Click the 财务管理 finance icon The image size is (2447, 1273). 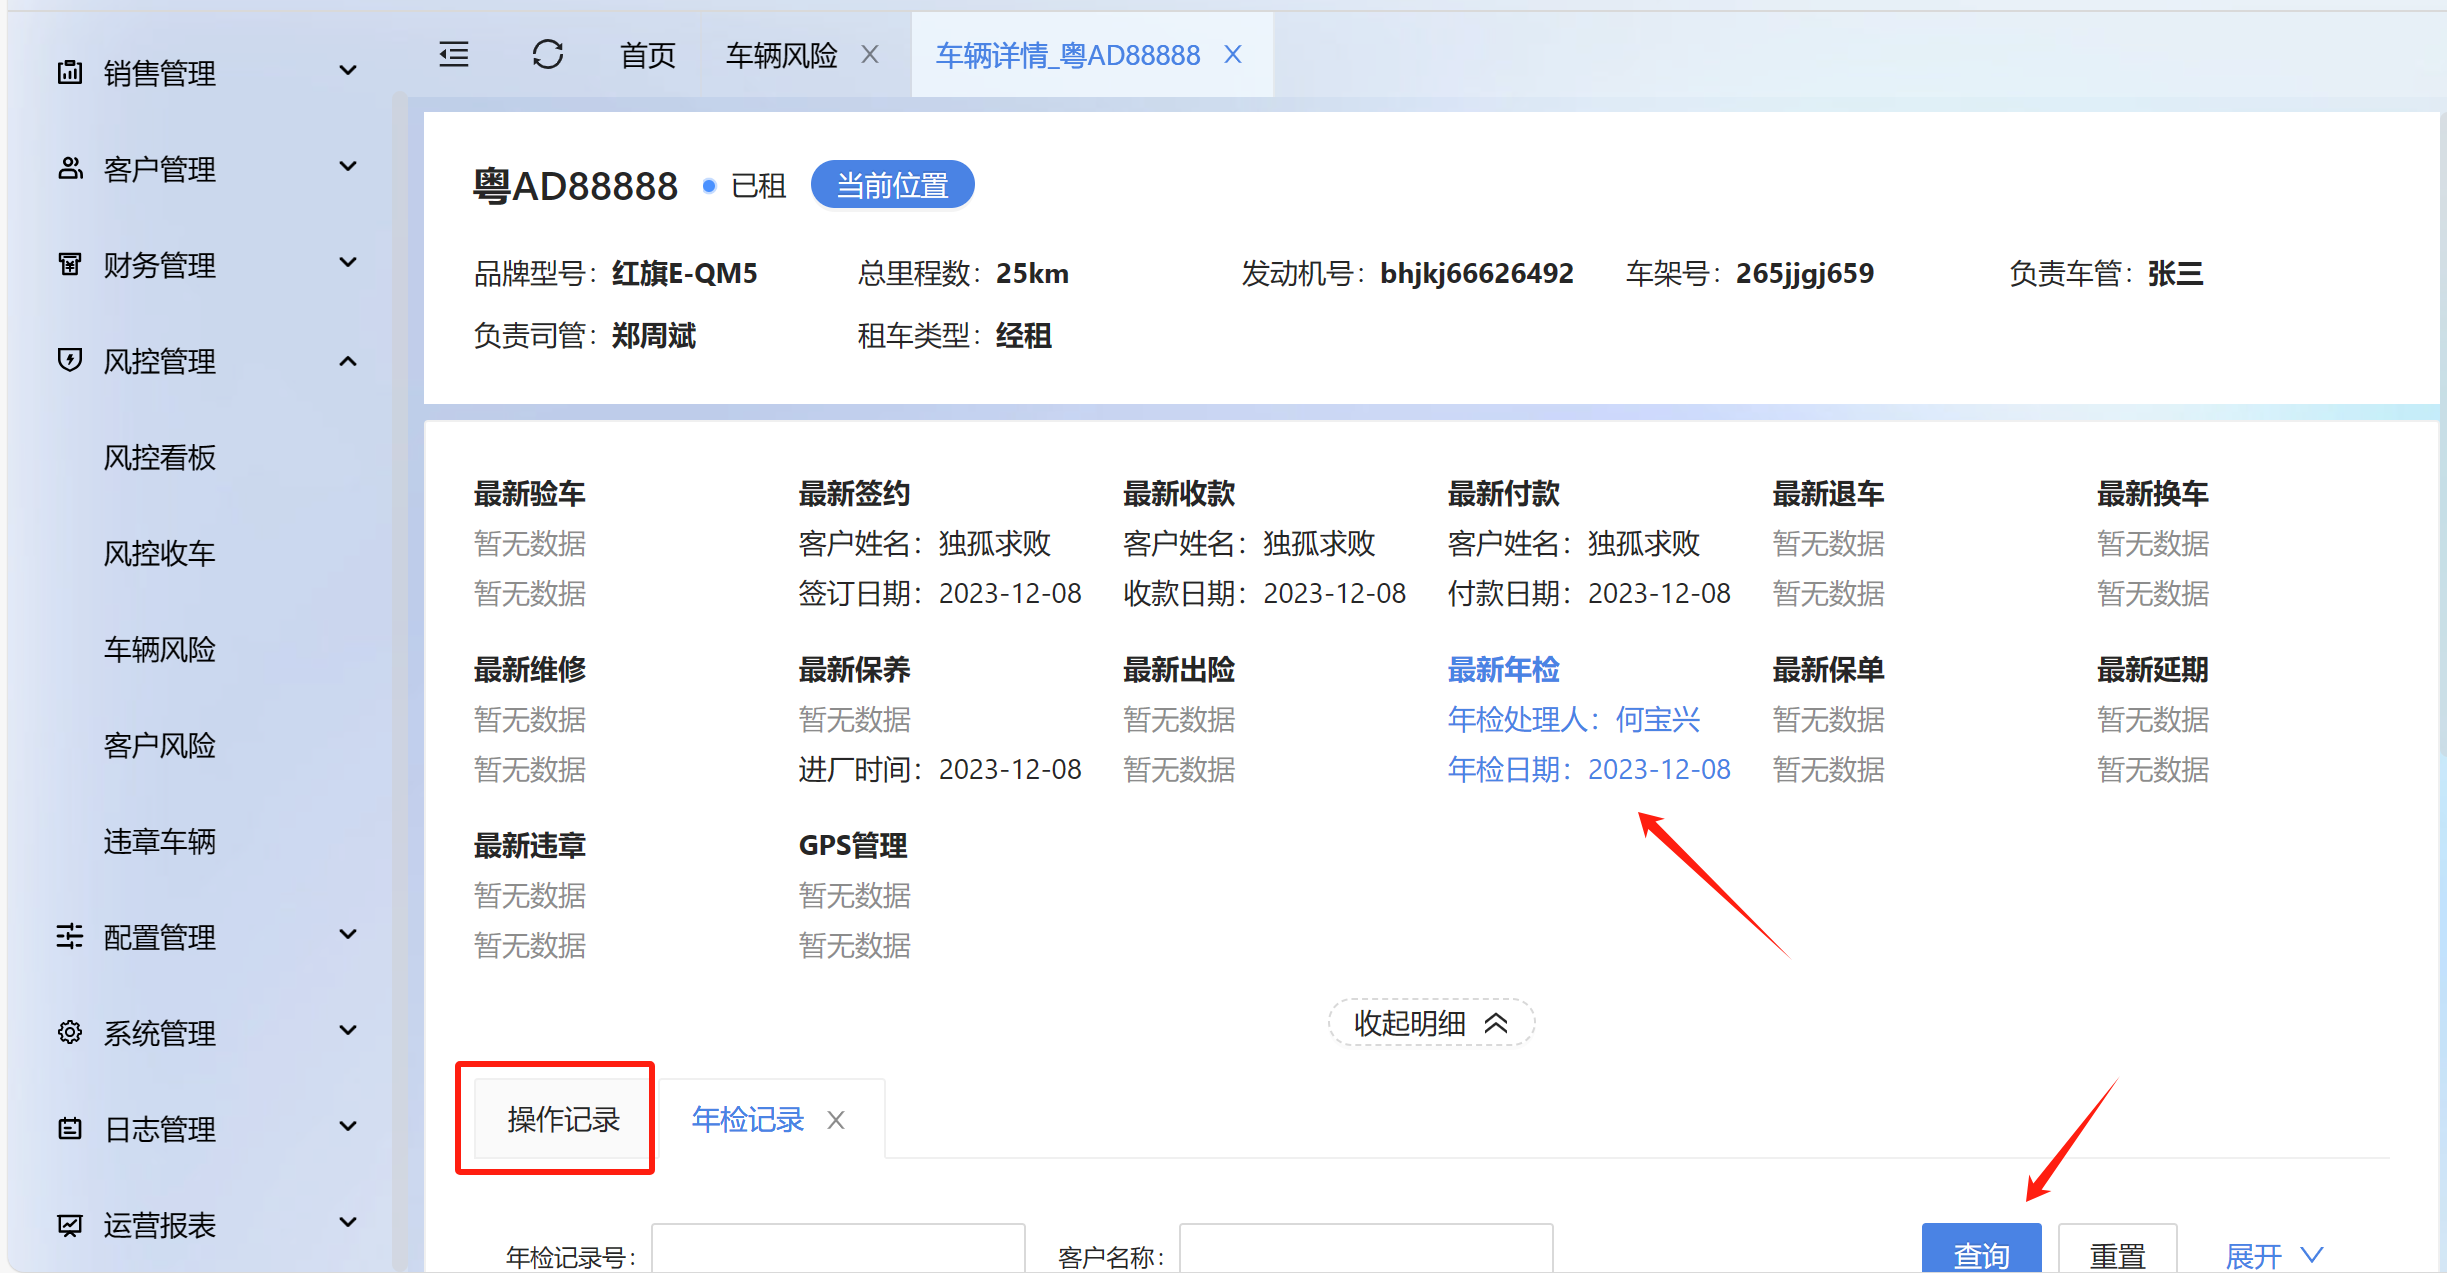pyautogui.click(x=70, y=264)
